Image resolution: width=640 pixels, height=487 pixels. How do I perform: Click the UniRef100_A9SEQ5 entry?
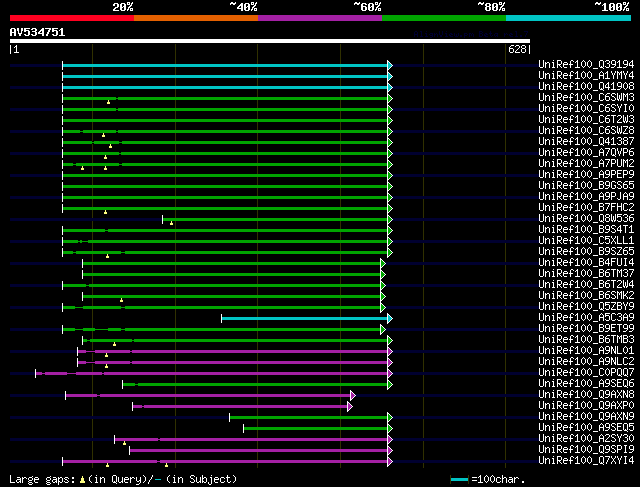(586, 428)
